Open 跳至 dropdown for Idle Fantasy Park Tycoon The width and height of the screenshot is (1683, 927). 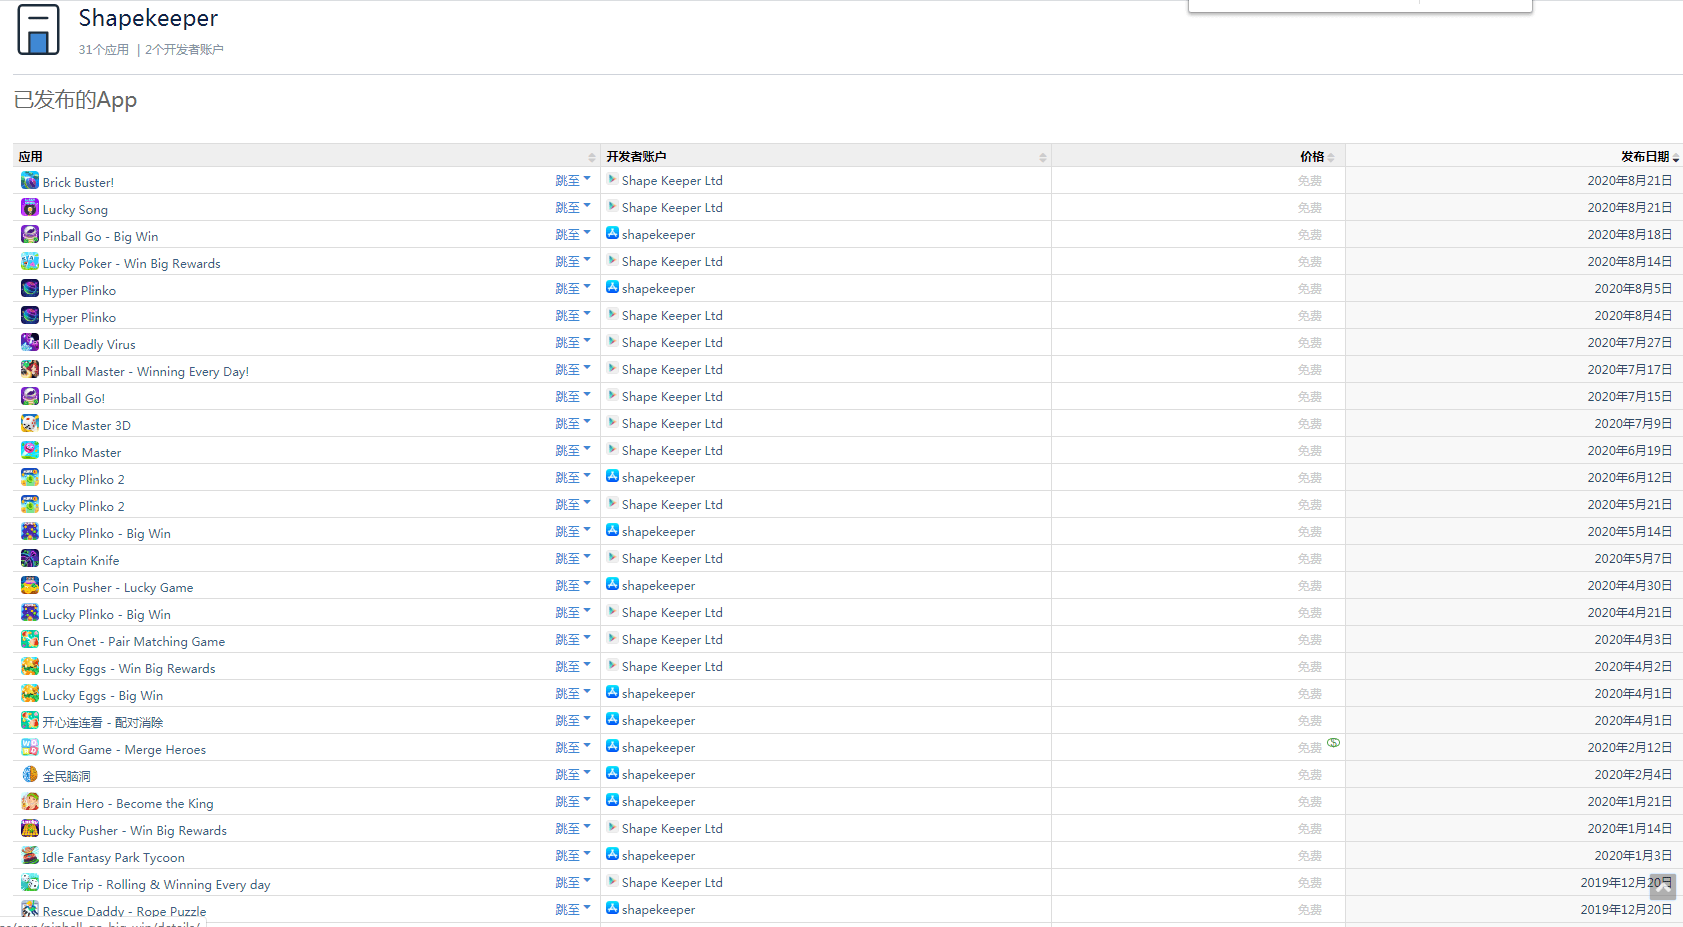(573, 856)
